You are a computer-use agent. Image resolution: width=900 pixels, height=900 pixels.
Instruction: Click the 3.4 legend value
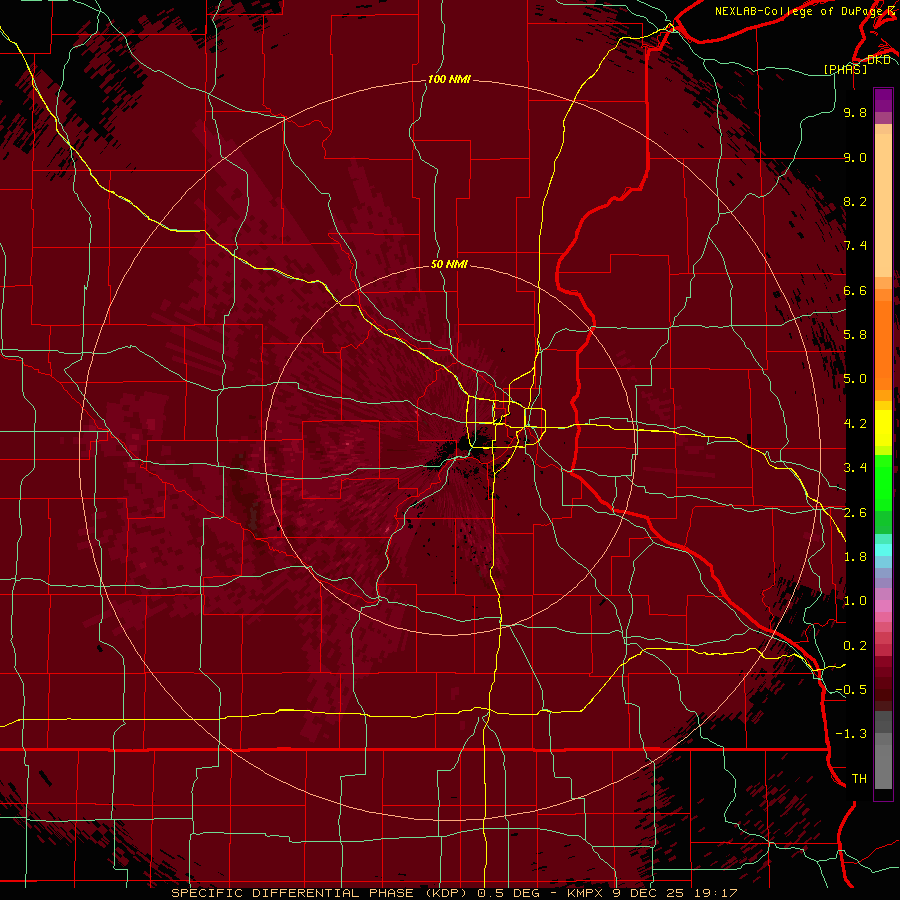tap(855, 468)
